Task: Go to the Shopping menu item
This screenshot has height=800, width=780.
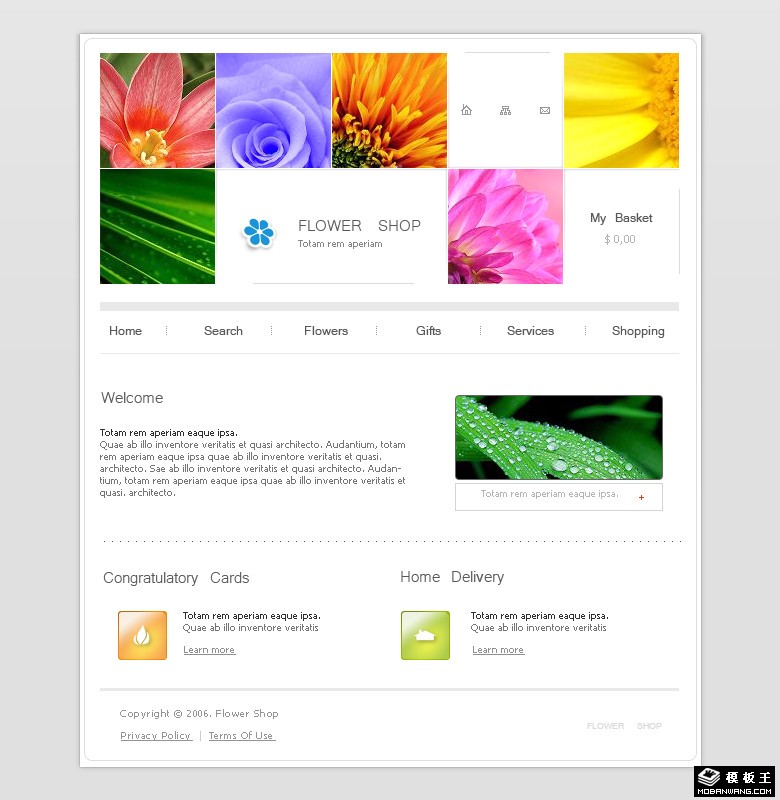Action: click(638, 331)
